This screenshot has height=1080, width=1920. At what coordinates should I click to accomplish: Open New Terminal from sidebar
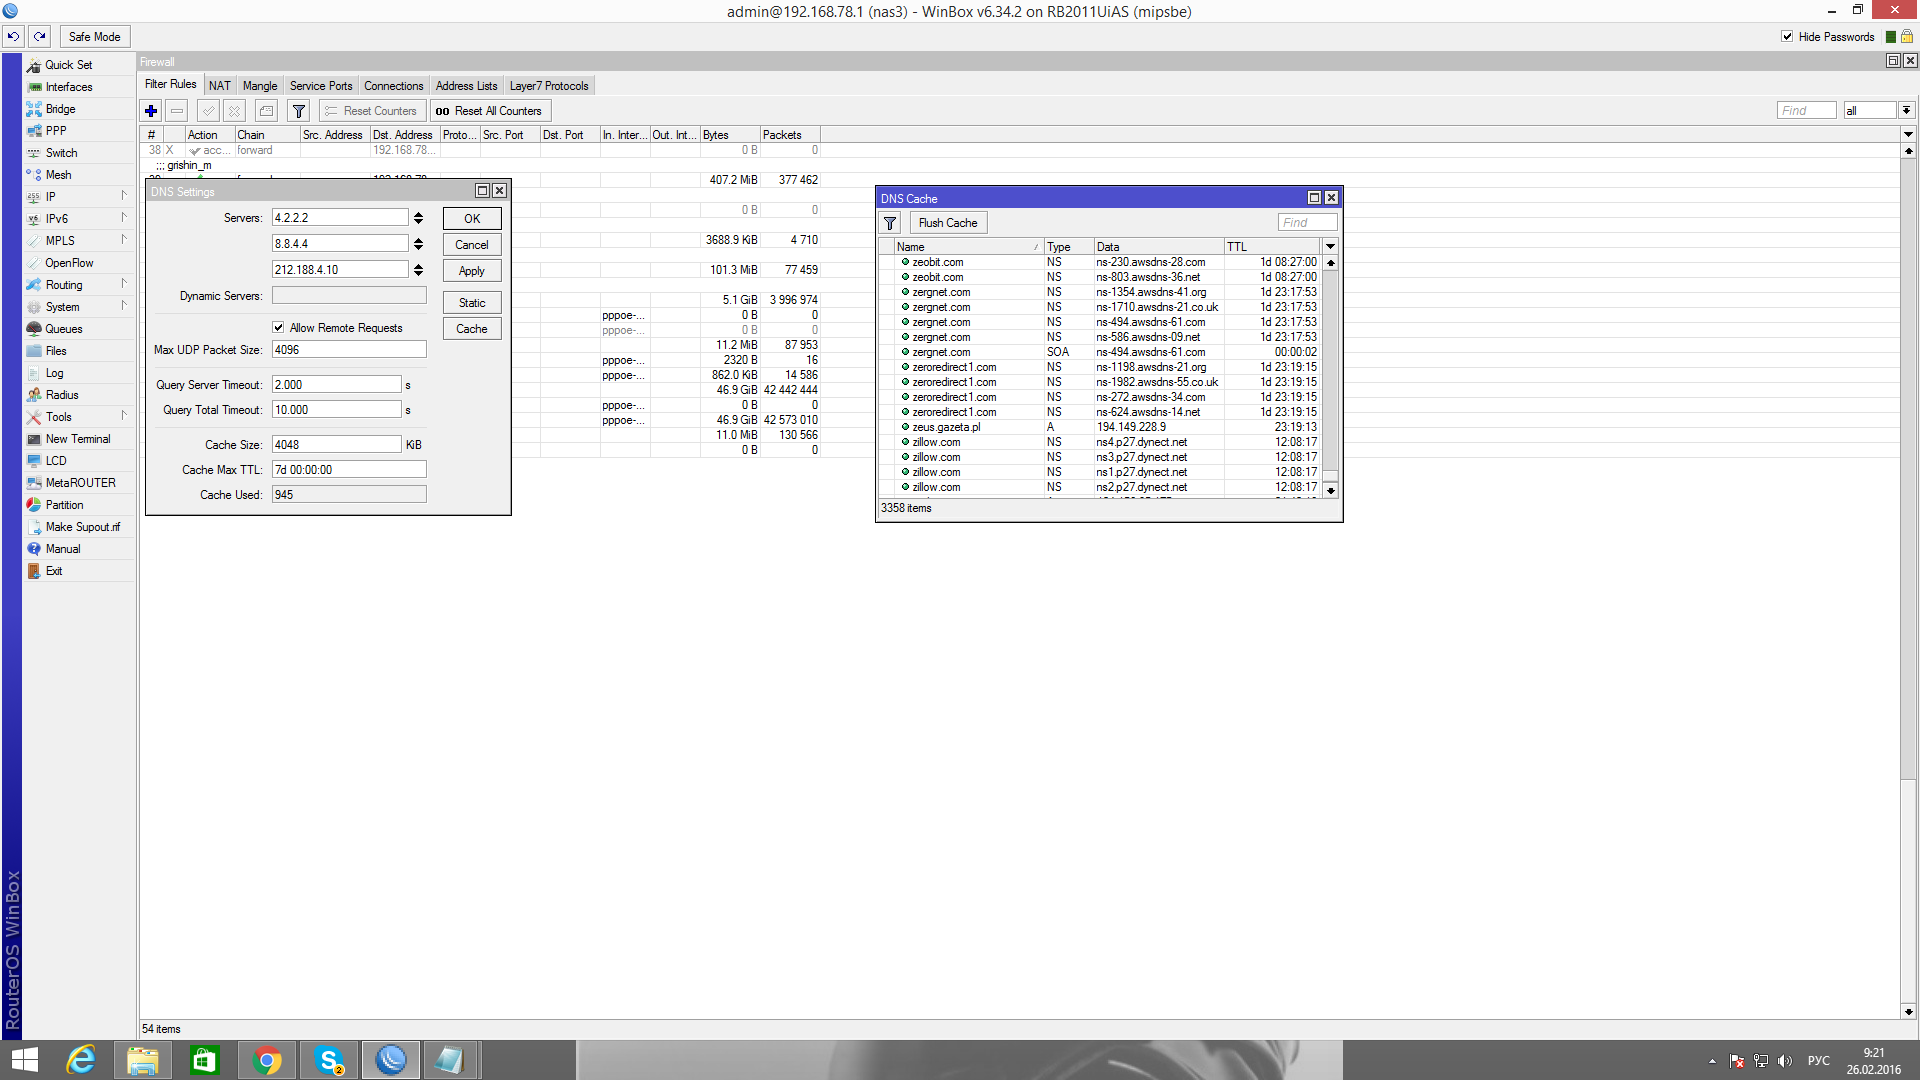77,439
